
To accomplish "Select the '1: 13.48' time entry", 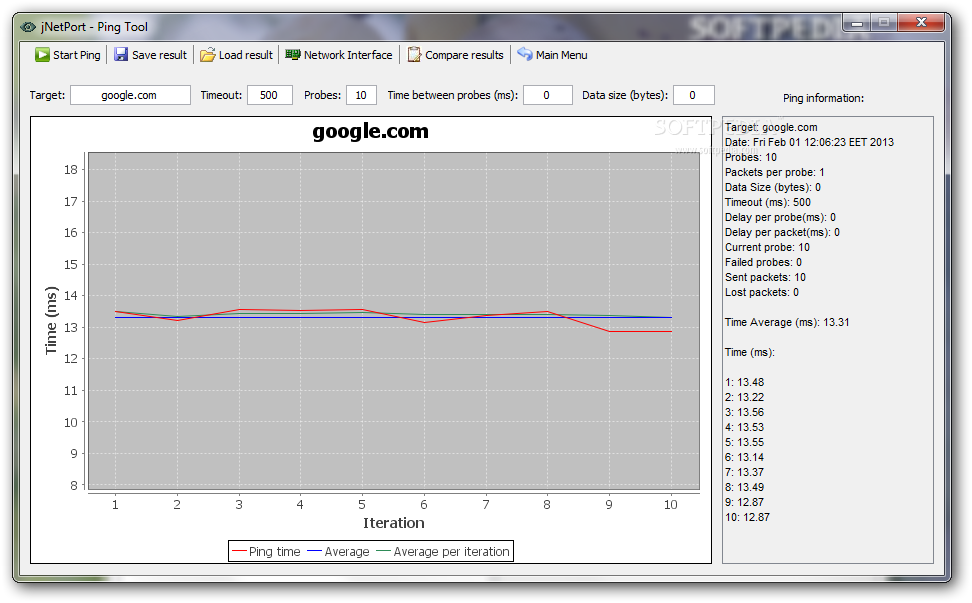I will (x=744, y=382).
